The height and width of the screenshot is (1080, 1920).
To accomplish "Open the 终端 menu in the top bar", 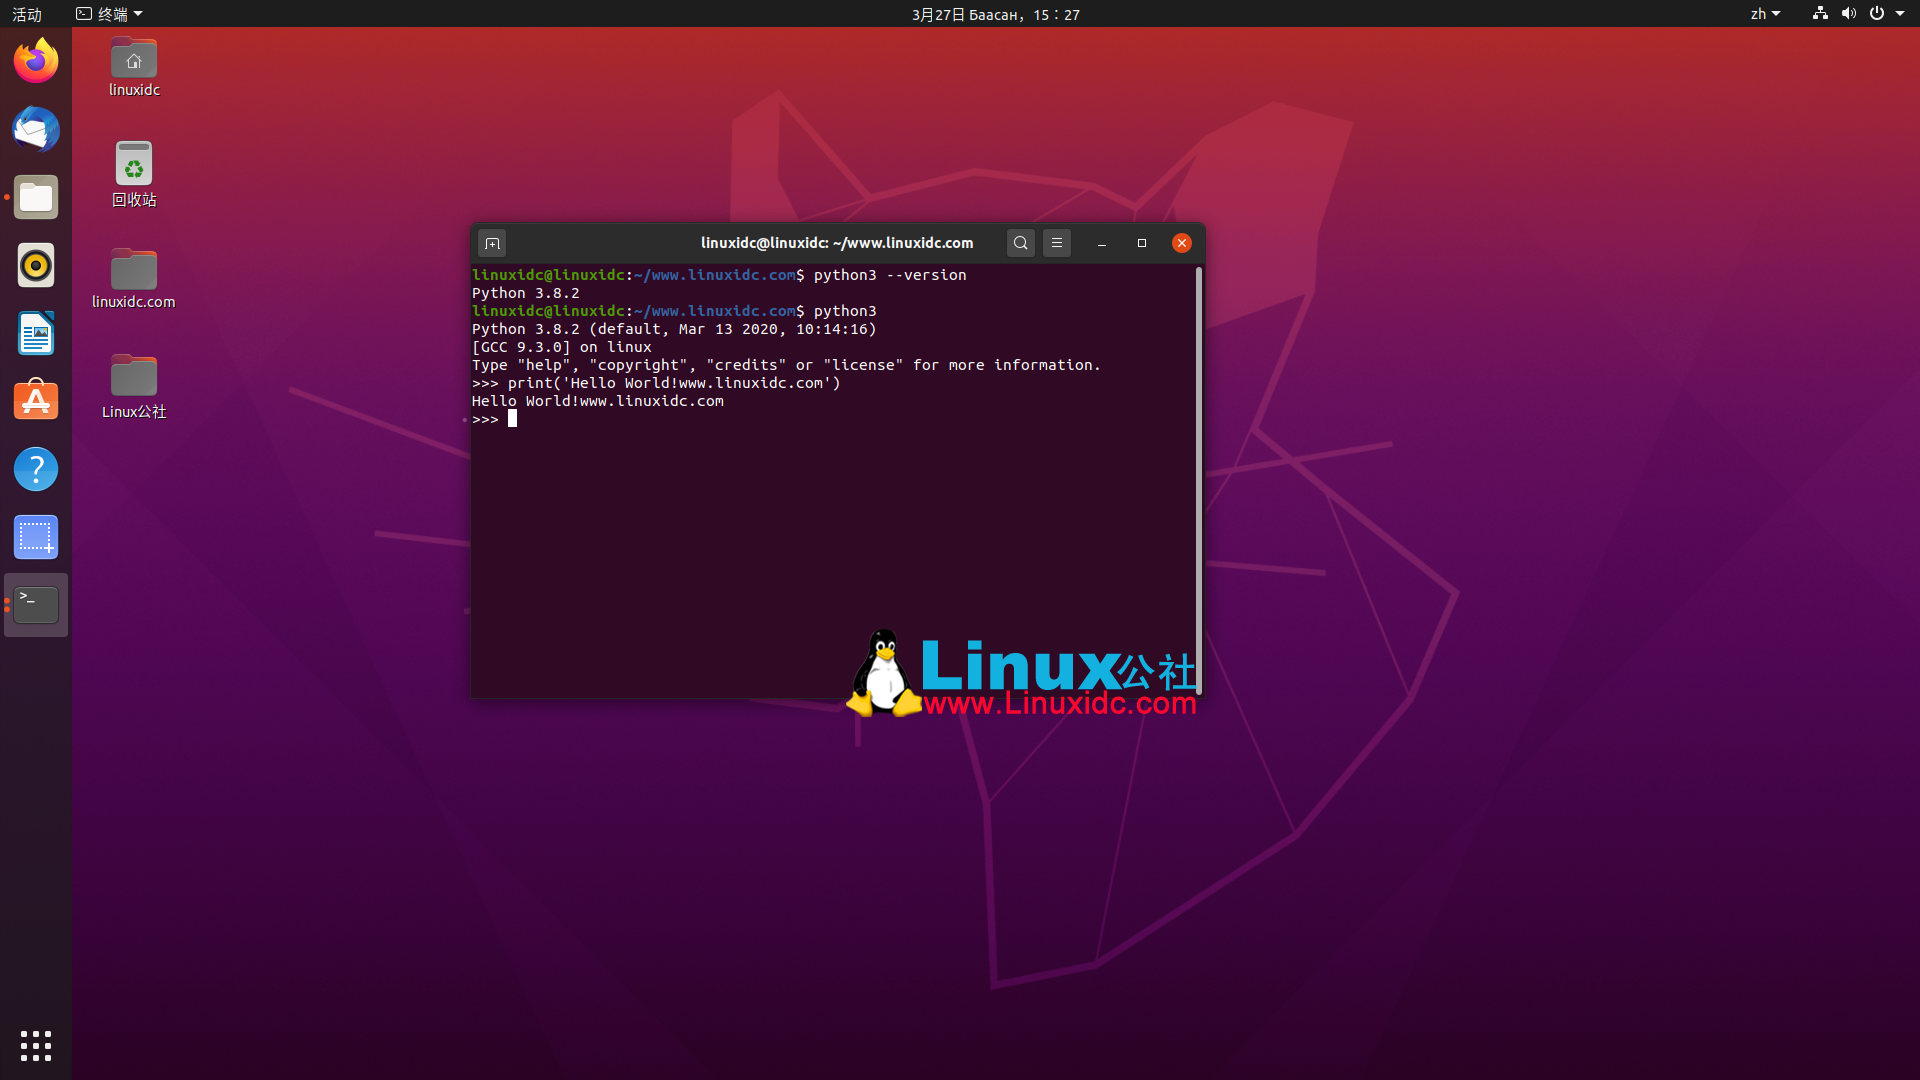I will pyautogui.click(x=108, y=14).
